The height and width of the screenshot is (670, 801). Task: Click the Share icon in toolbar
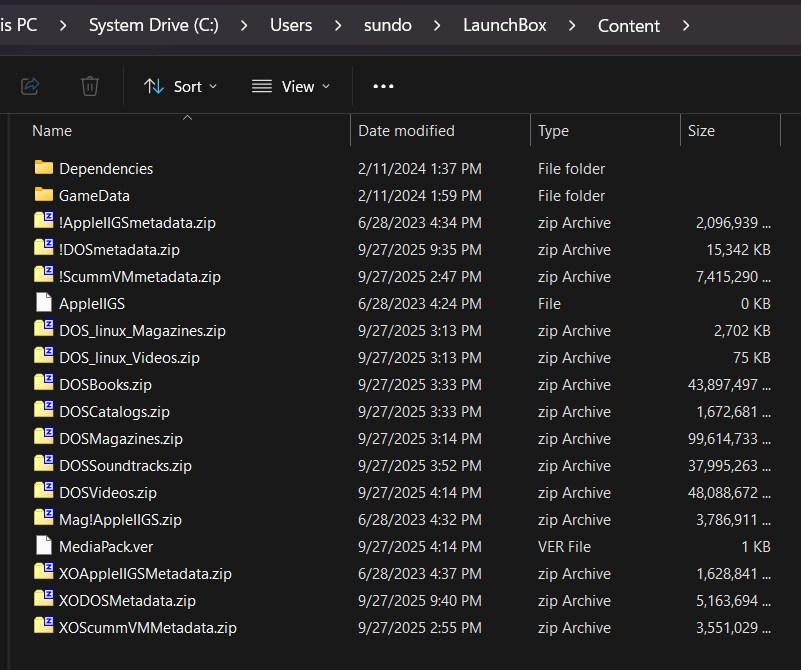click(x=30, y=86)
